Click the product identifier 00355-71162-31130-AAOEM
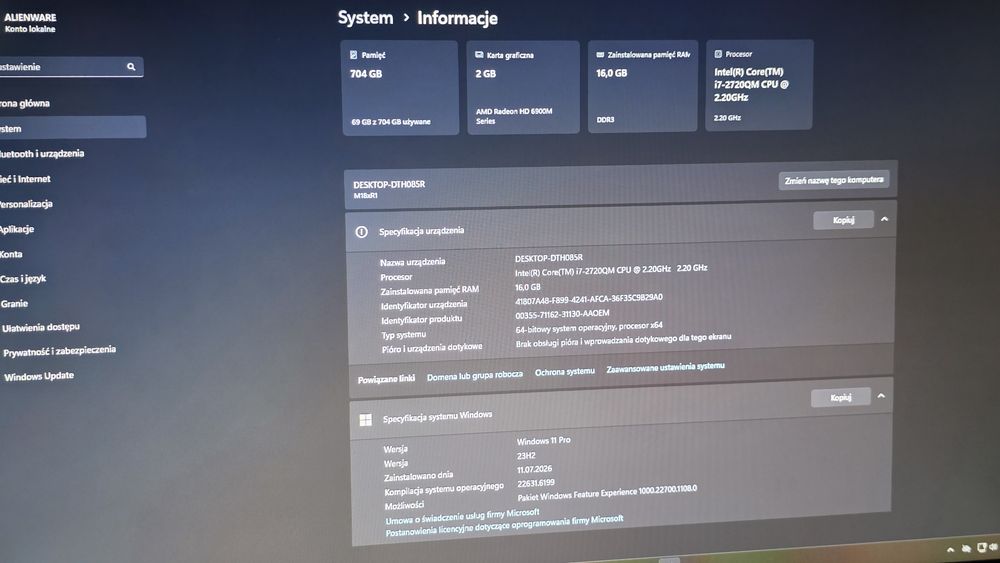This screenshot has width=1000, height=563. 562,314
